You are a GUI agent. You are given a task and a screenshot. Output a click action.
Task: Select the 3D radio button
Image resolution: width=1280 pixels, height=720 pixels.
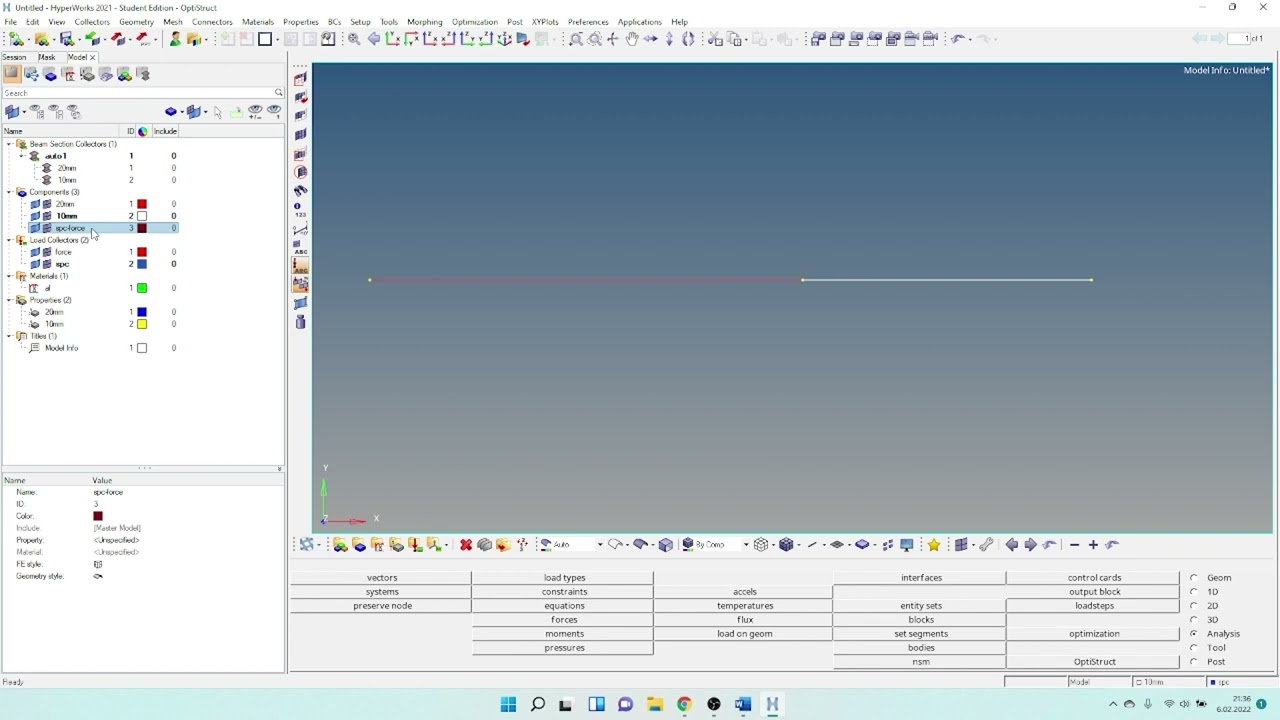(x=1193, y=620)
